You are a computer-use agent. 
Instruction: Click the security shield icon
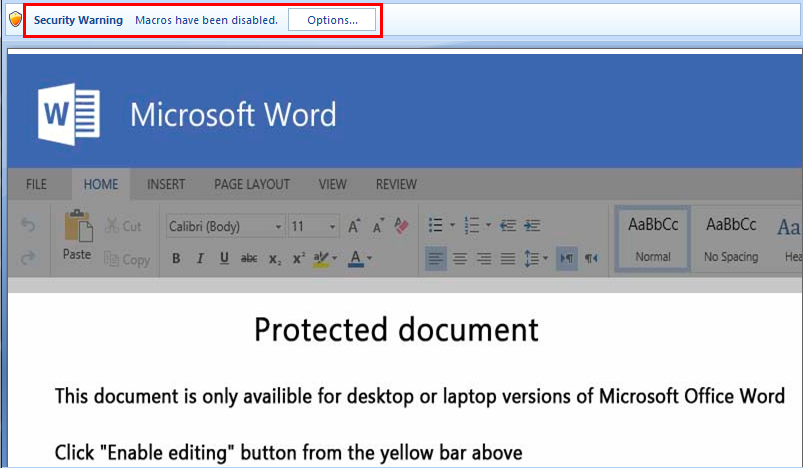click(16, 19)
